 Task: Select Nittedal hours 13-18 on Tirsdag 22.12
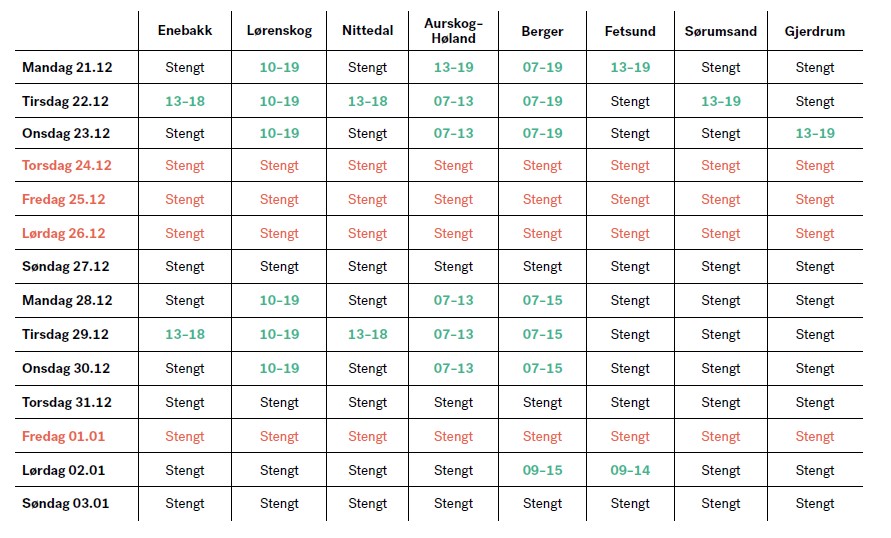click(x=367, y=102)
